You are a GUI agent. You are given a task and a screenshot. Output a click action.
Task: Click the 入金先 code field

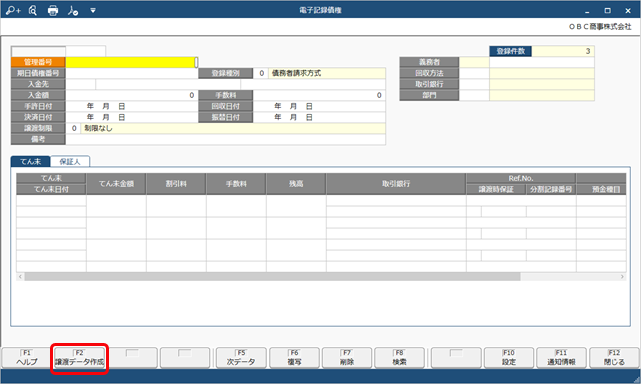point(81,84)
